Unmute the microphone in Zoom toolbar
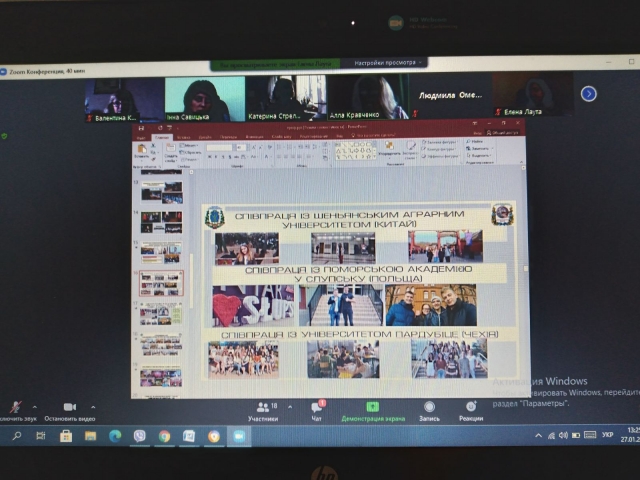This screenshot has width=640, height=480. click(x=16, y=407)
